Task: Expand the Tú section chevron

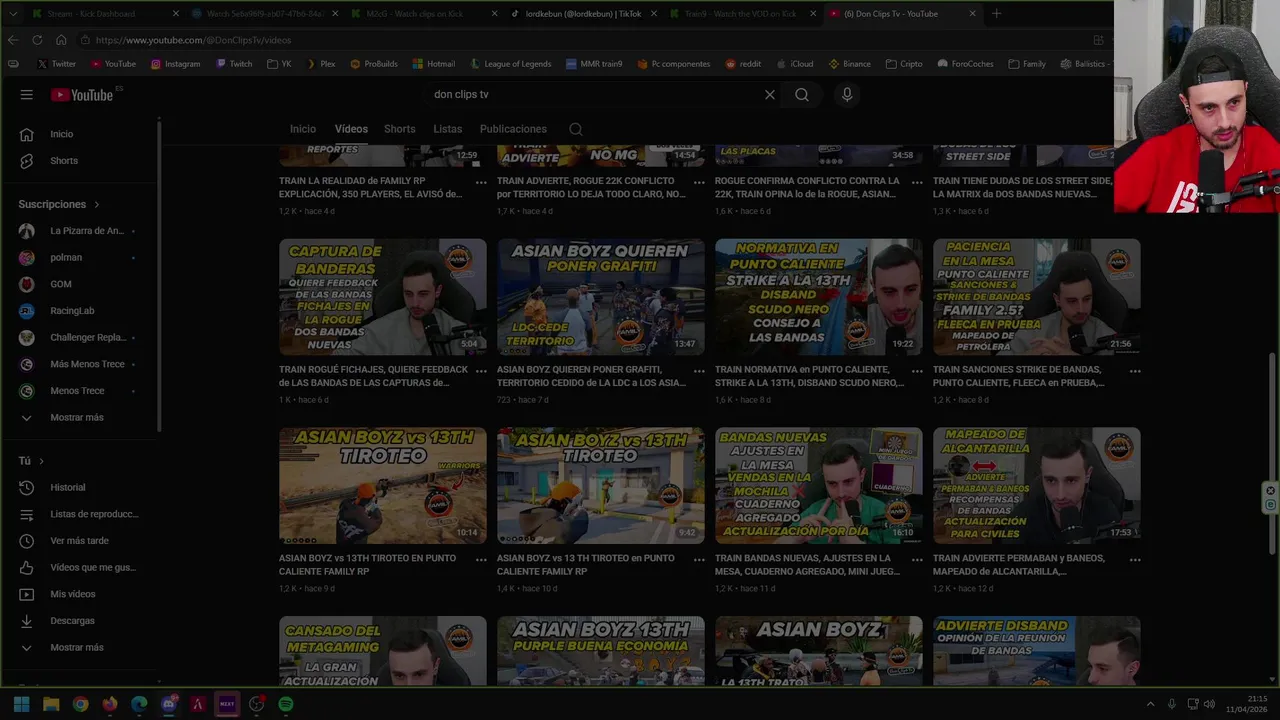Action: pos(41,461)
